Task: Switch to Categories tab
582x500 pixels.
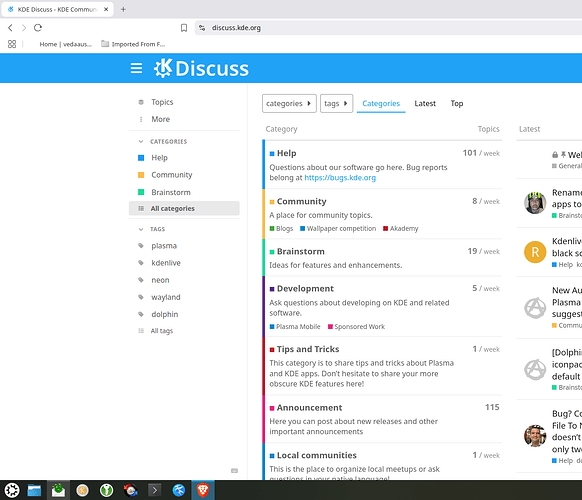Action: (381, 104)
